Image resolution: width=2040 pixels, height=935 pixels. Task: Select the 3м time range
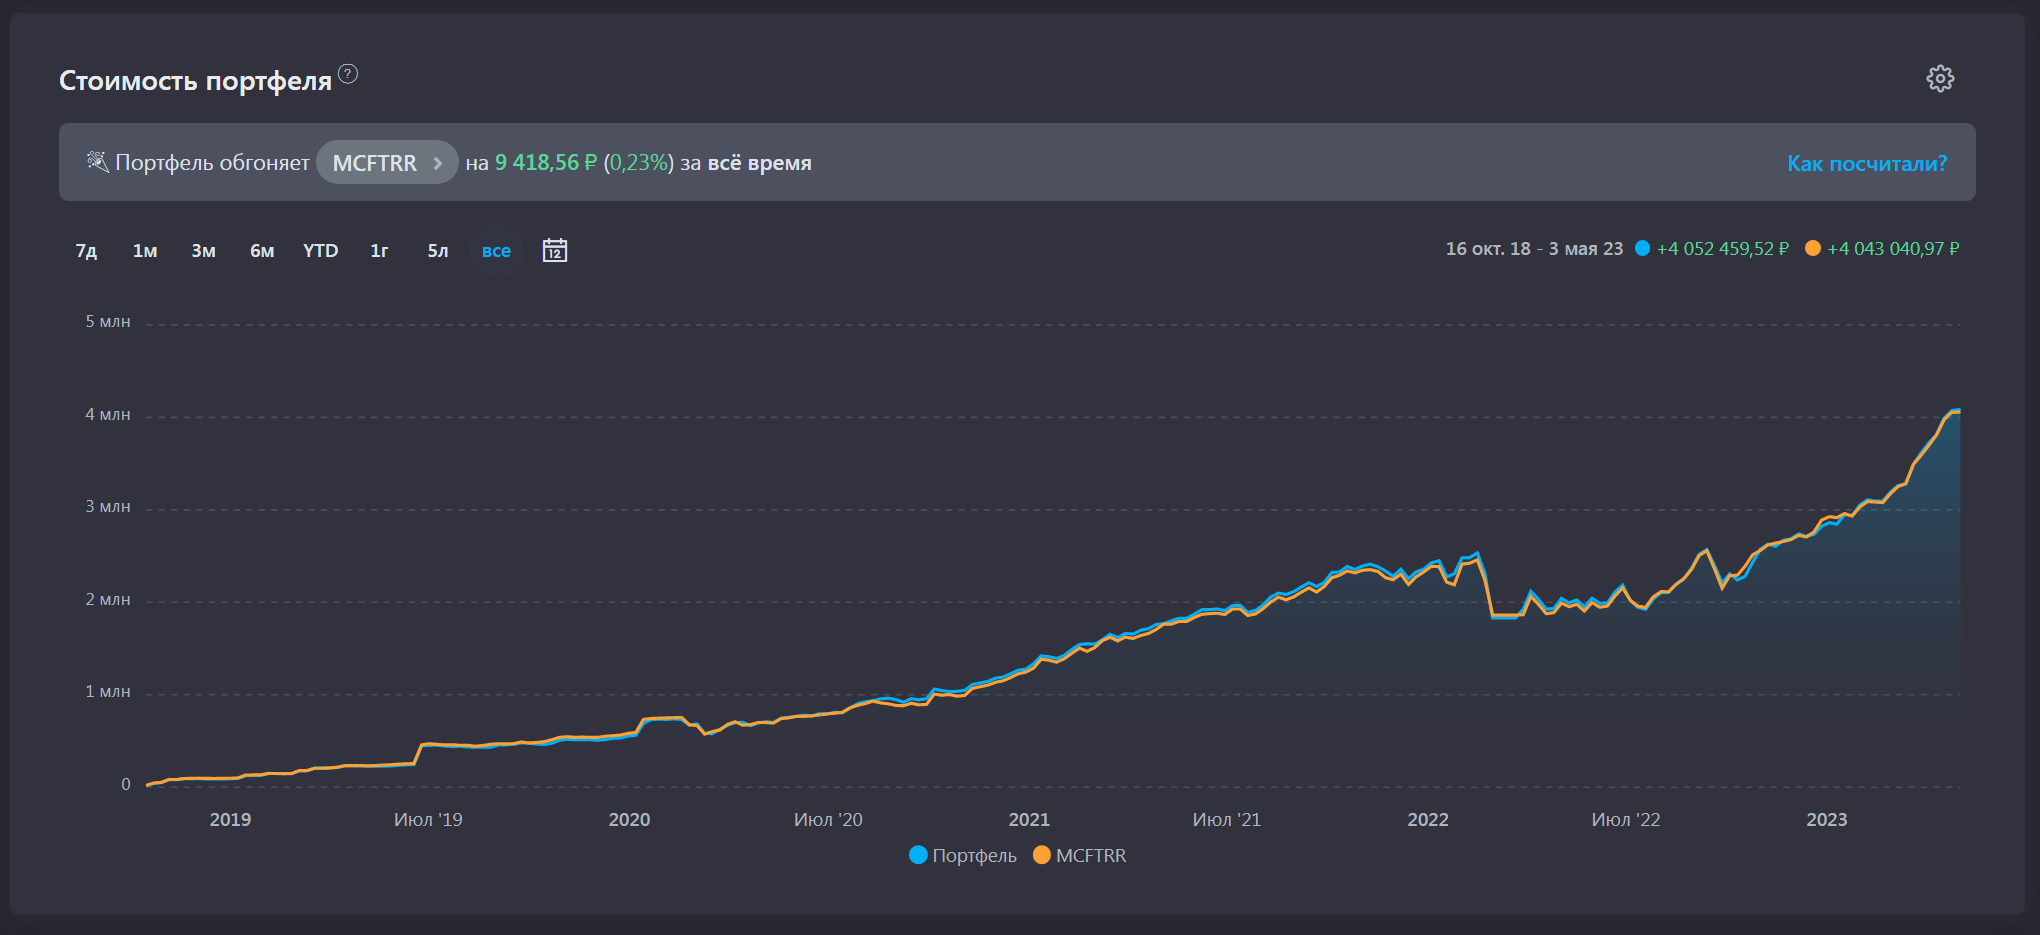pyautogui.click(x=204, y=251)
